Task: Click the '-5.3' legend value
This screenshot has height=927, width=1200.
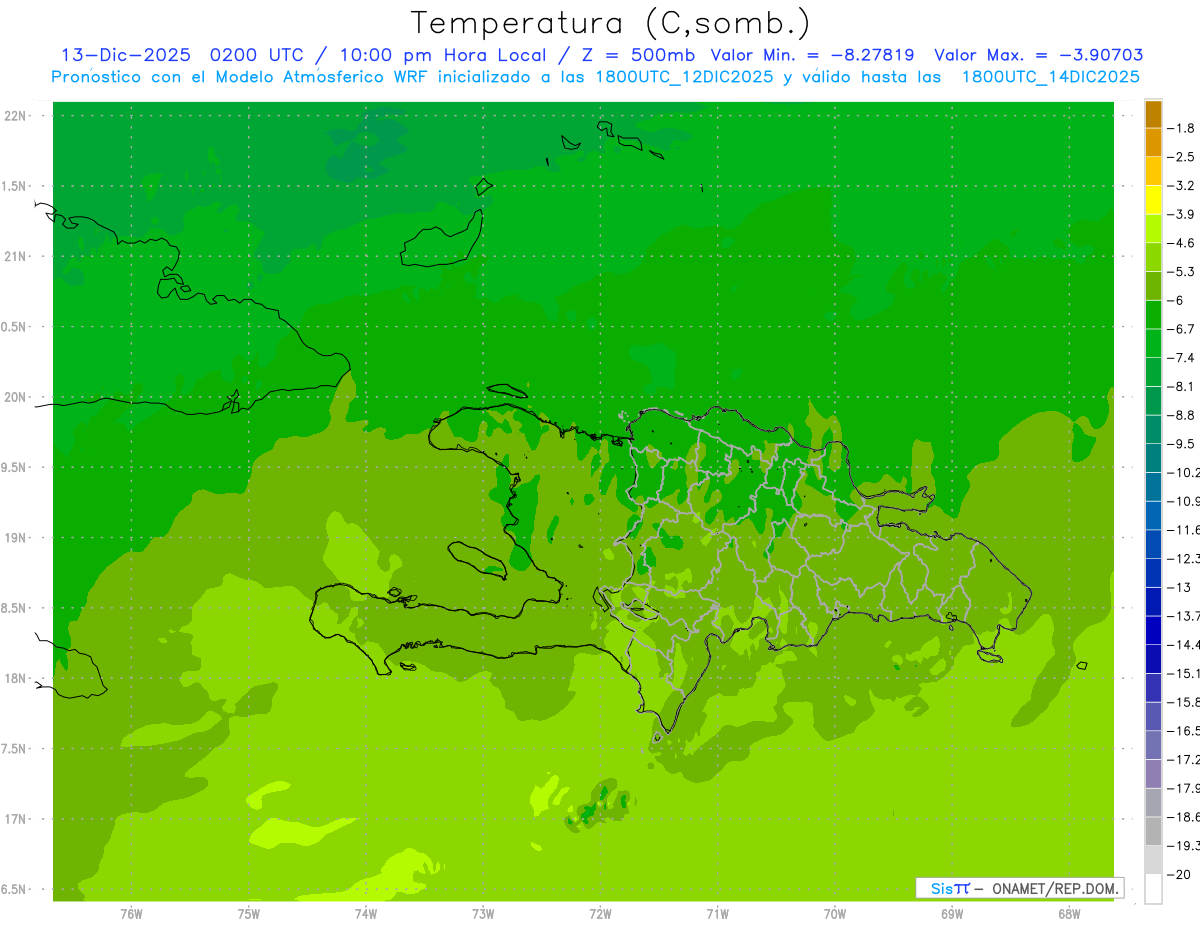Action: tap(1183, 272)
